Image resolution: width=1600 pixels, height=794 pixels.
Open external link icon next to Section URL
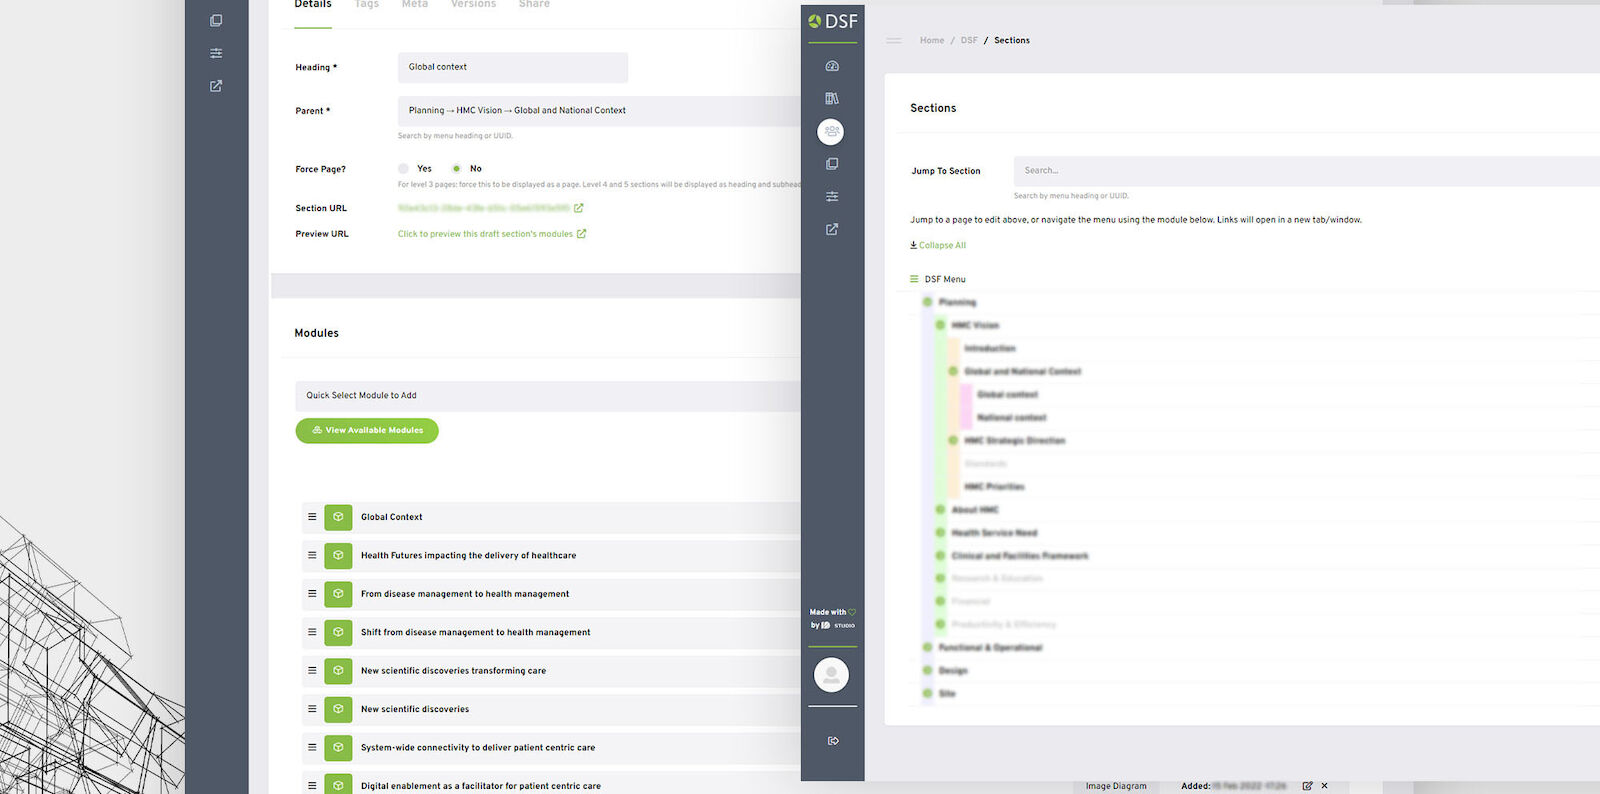579,208
